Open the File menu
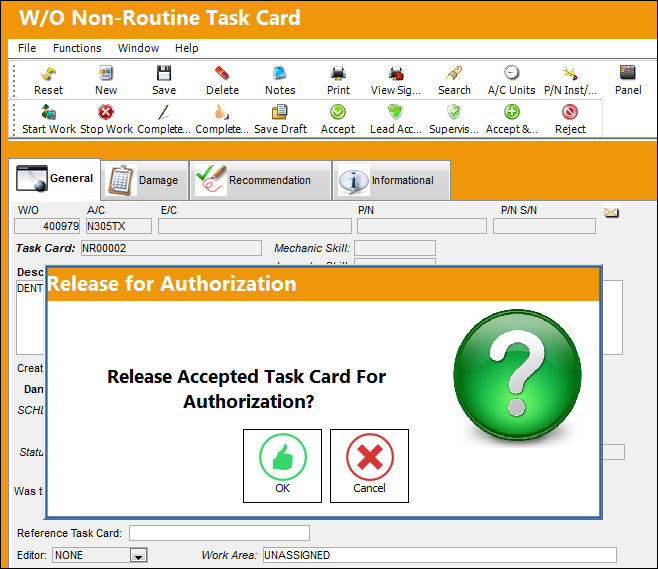658x569 pixels. coord(27,48)
